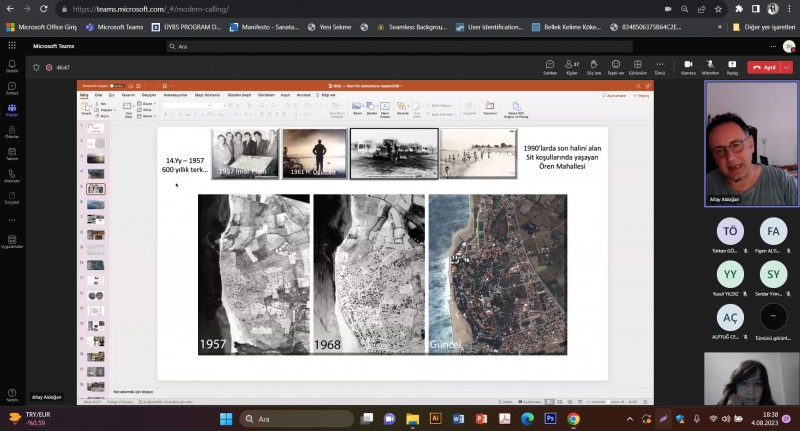The image size is (800, 431).
Task: Open Tepki ver reactions
Action: tap(616, 66)
